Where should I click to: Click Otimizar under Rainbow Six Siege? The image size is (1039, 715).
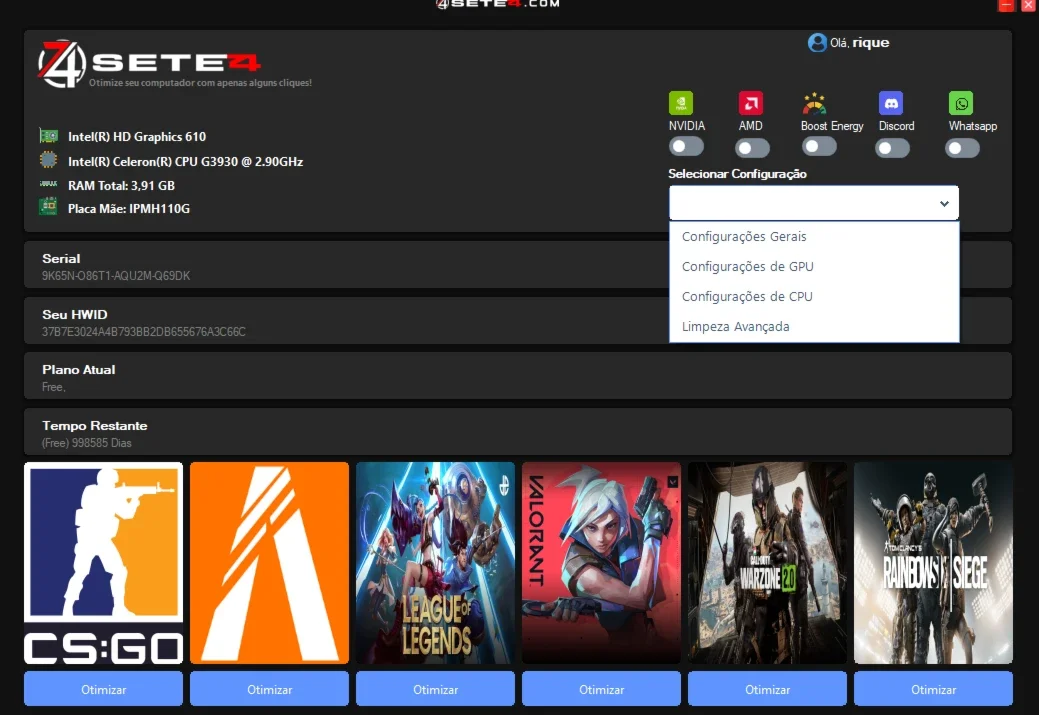[x=933, y=689]
